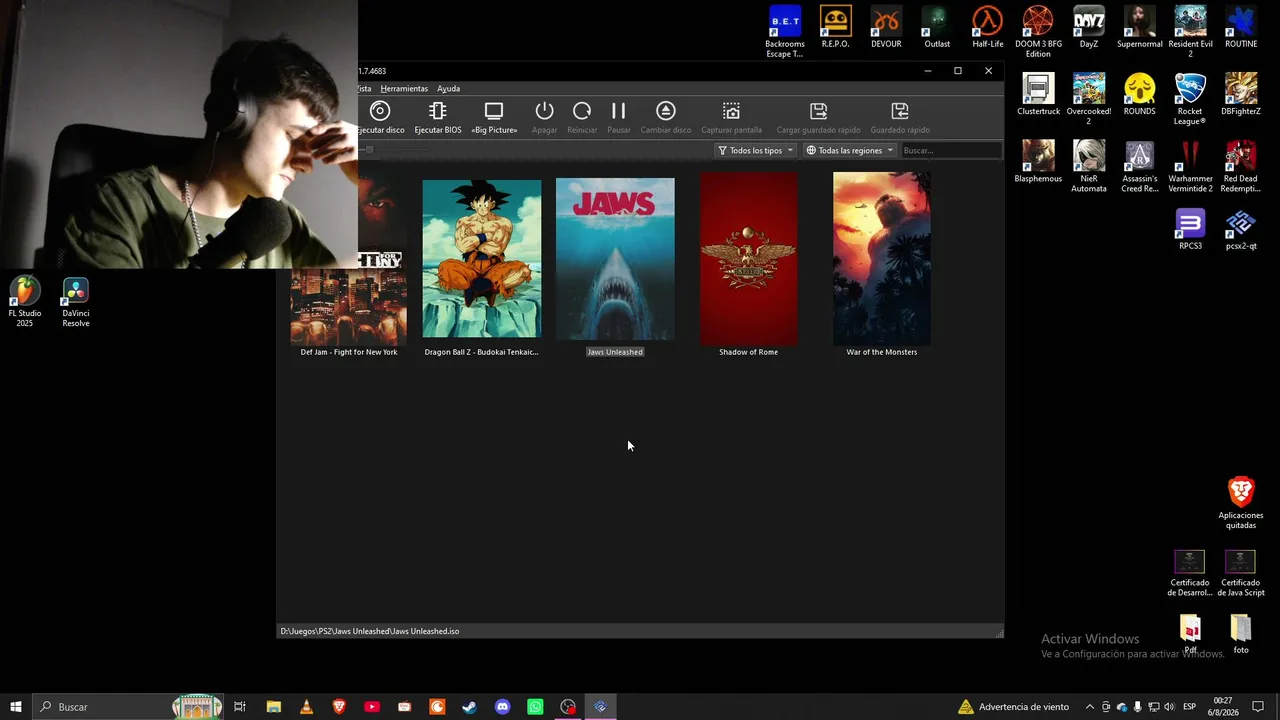Screen dimensions: 1280x720
Task: Select the Red Dead Redemption shortcut
Action: point(1241,166)
